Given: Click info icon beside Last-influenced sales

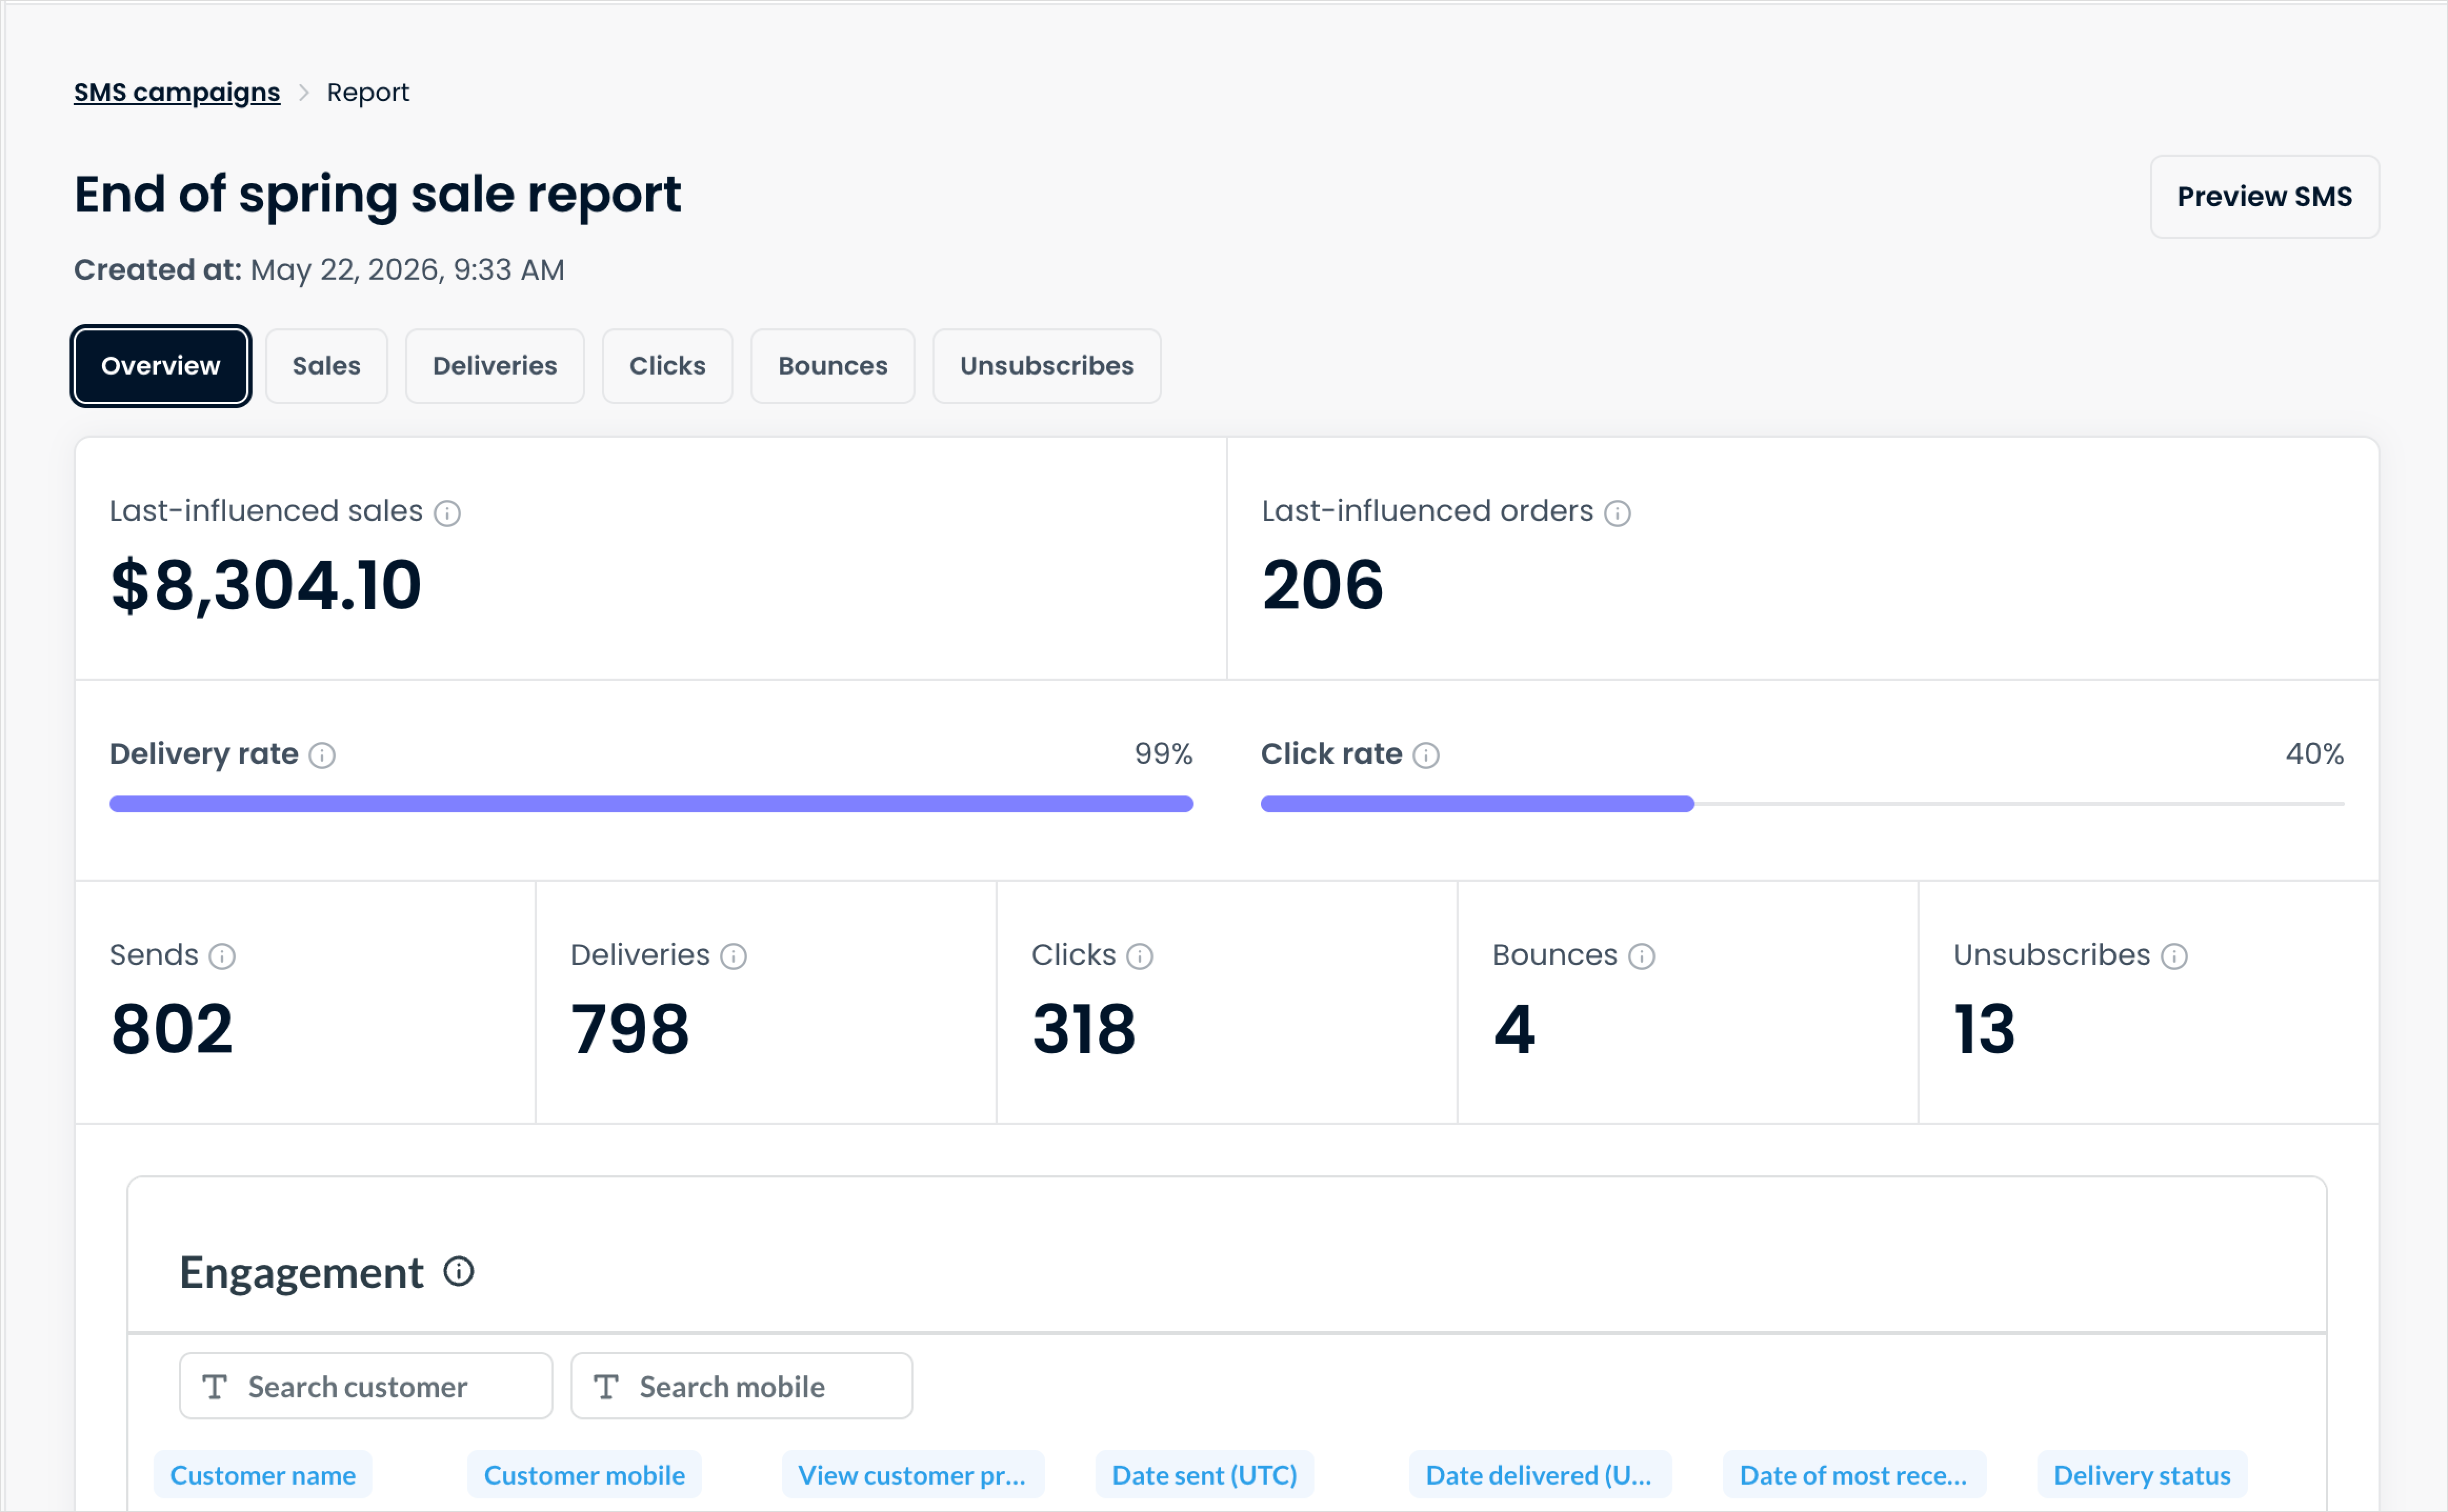Looking at the screenshot, I should point(447,513).
